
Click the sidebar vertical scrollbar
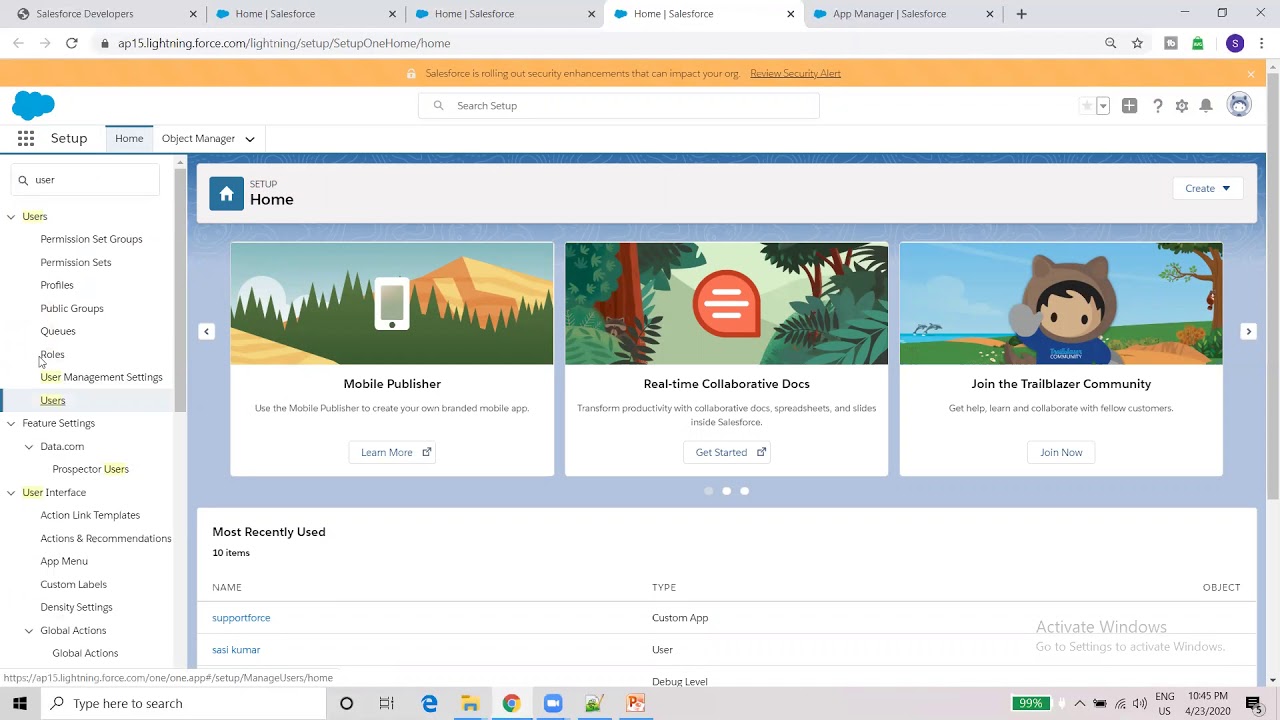coord(180,290)
